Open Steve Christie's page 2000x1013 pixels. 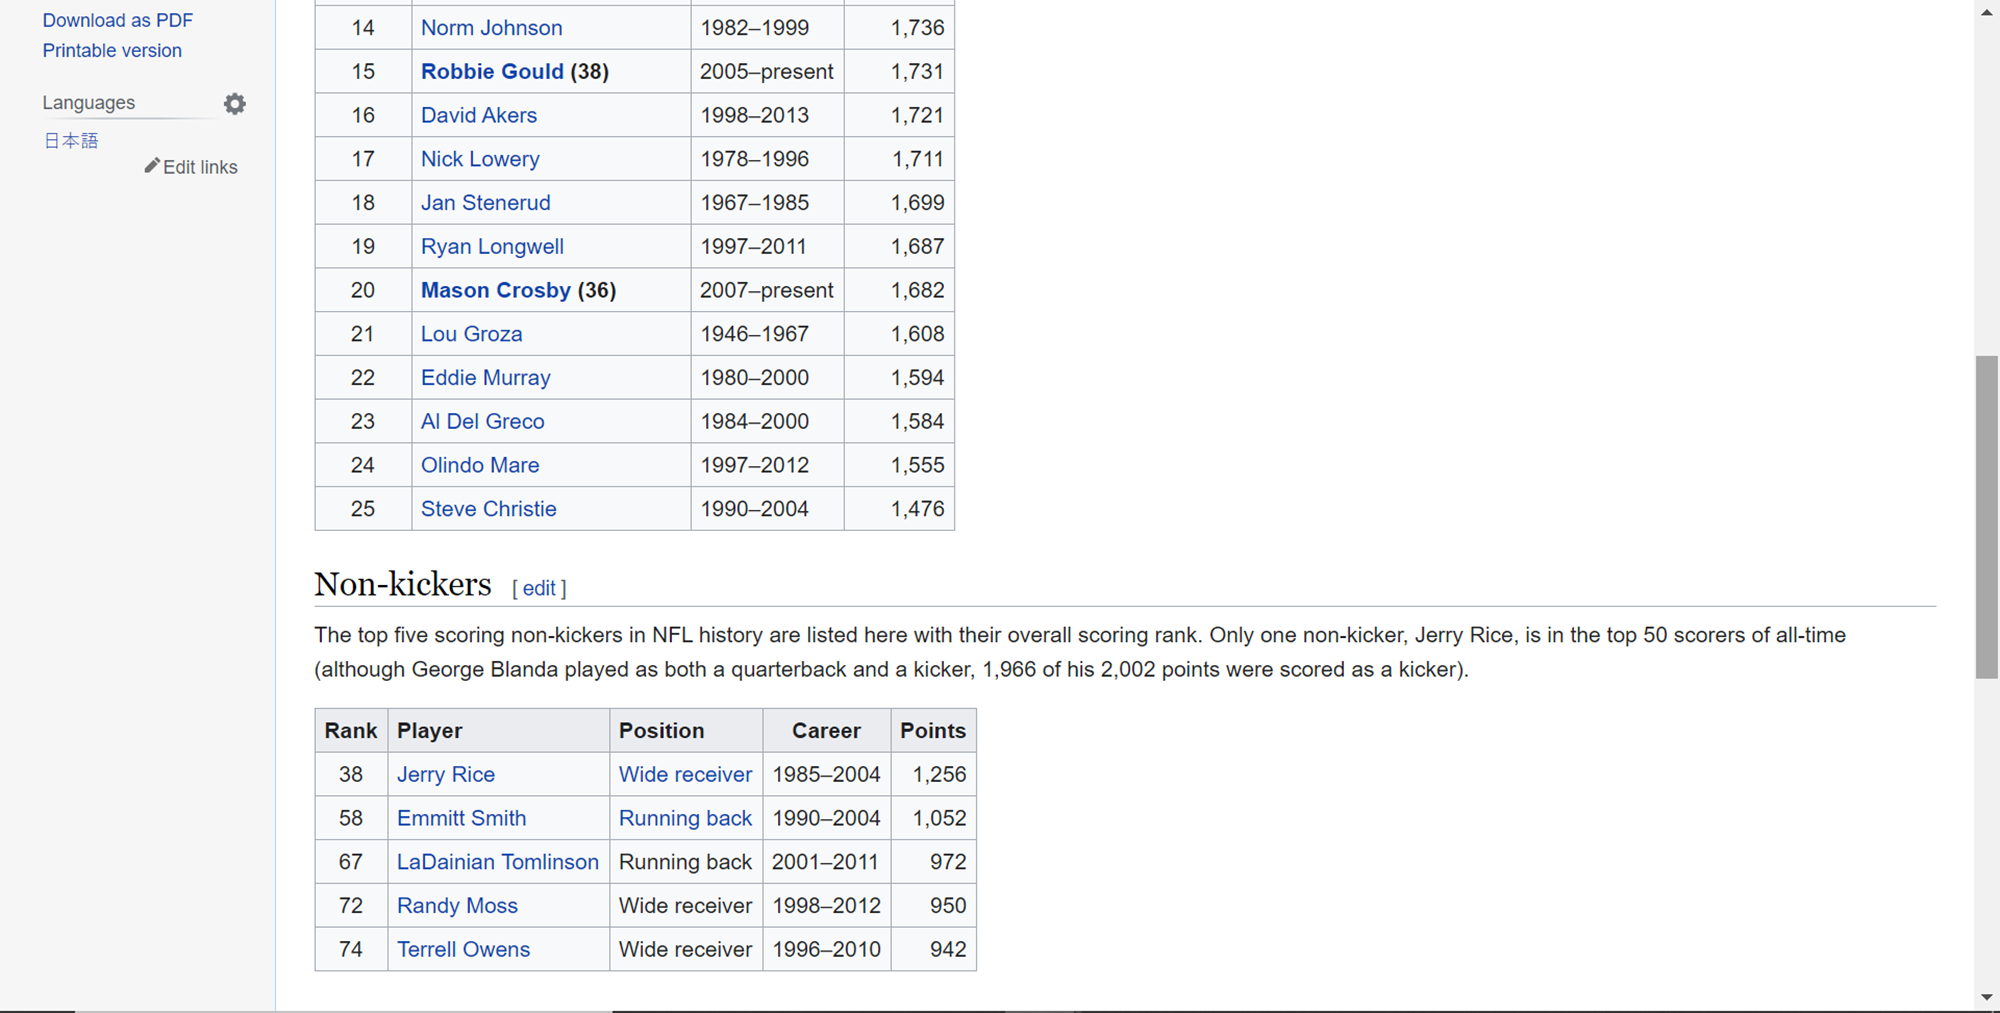pyautogui.click(x=489, y=509)
